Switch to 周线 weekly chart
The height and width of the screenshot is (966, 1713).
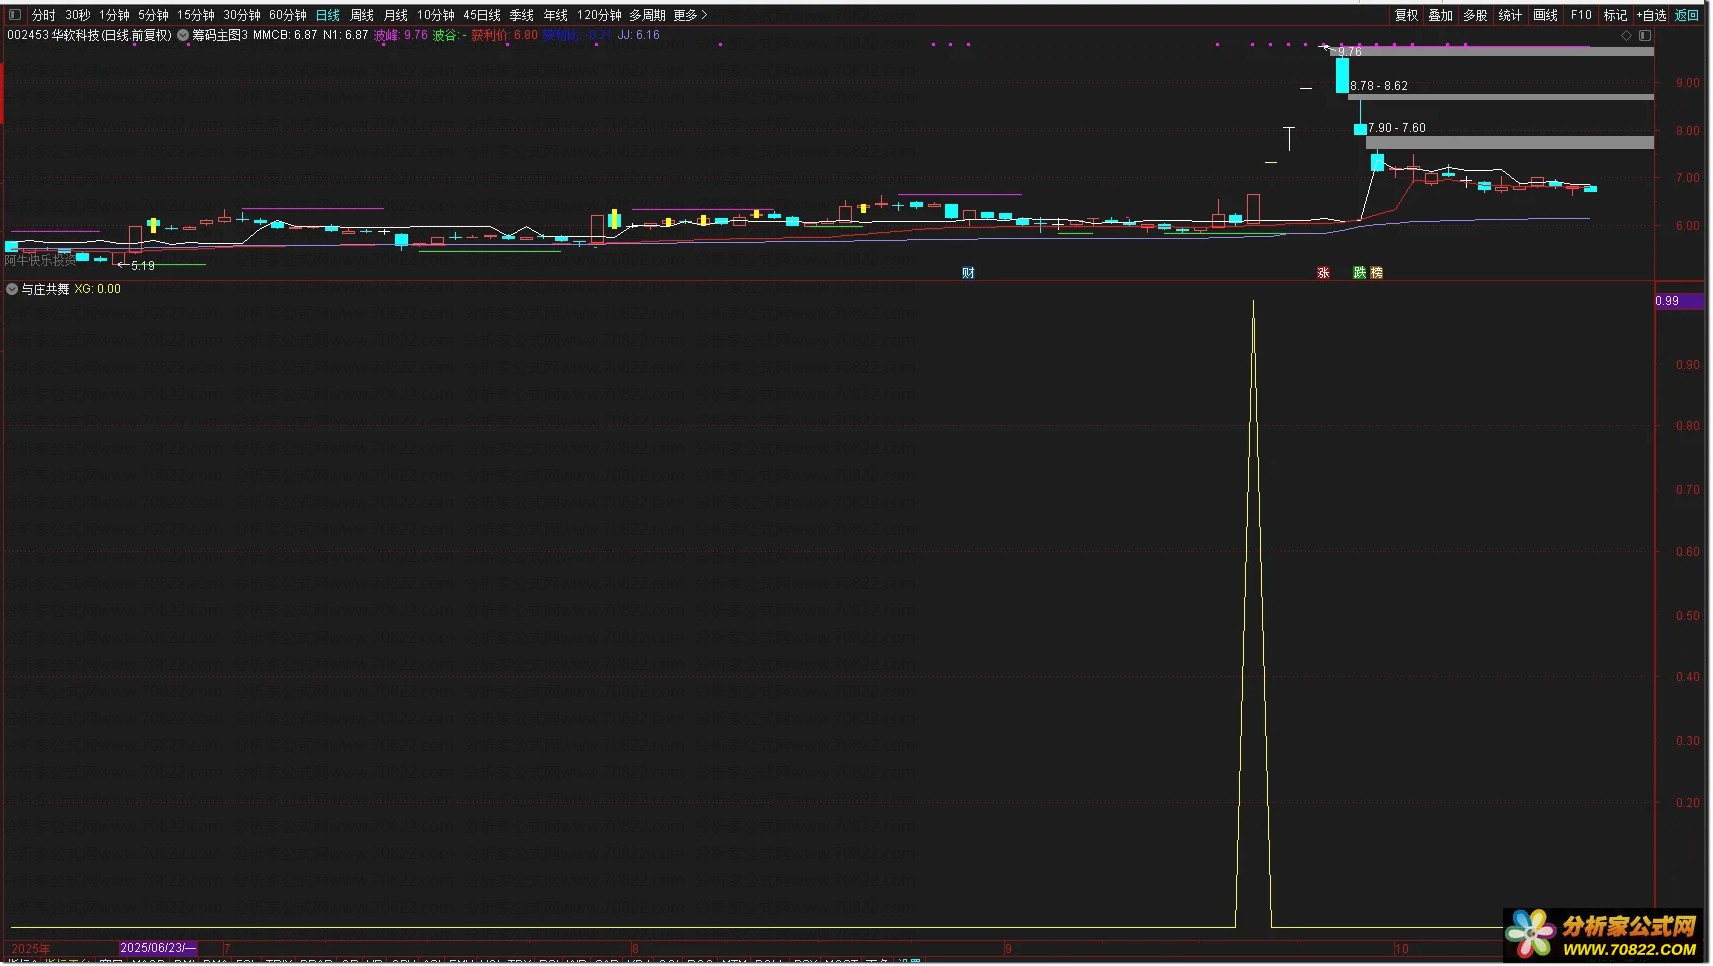pyautogui.click(x=362, y=15)
